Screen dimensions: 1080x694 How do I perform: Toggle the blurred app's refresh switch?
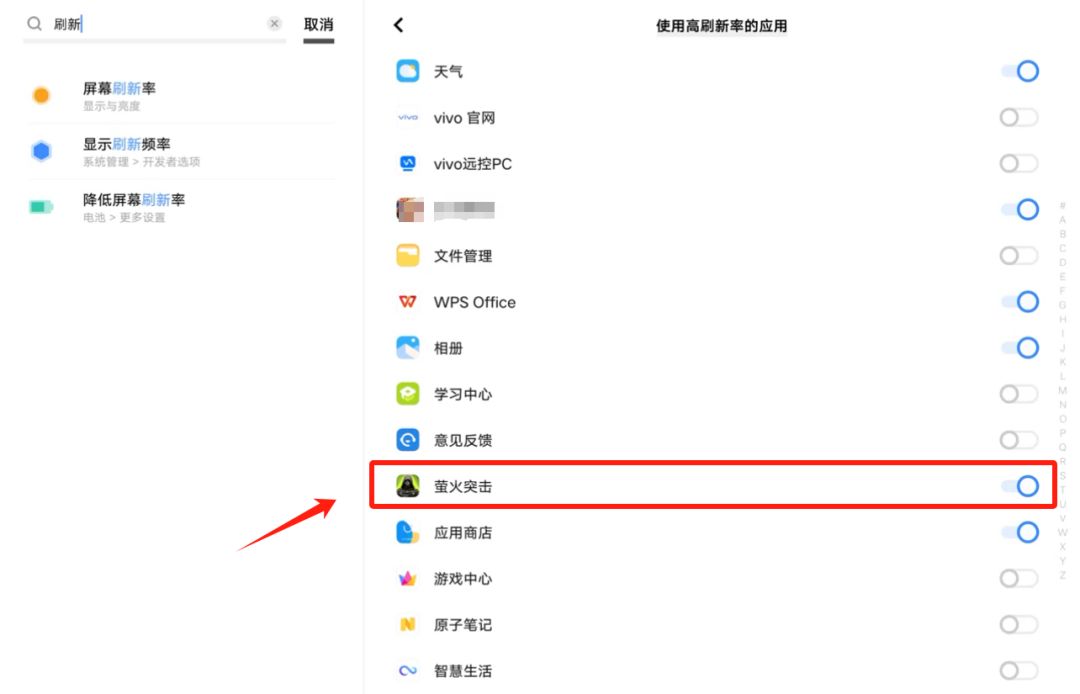(x=1020, y=209)
